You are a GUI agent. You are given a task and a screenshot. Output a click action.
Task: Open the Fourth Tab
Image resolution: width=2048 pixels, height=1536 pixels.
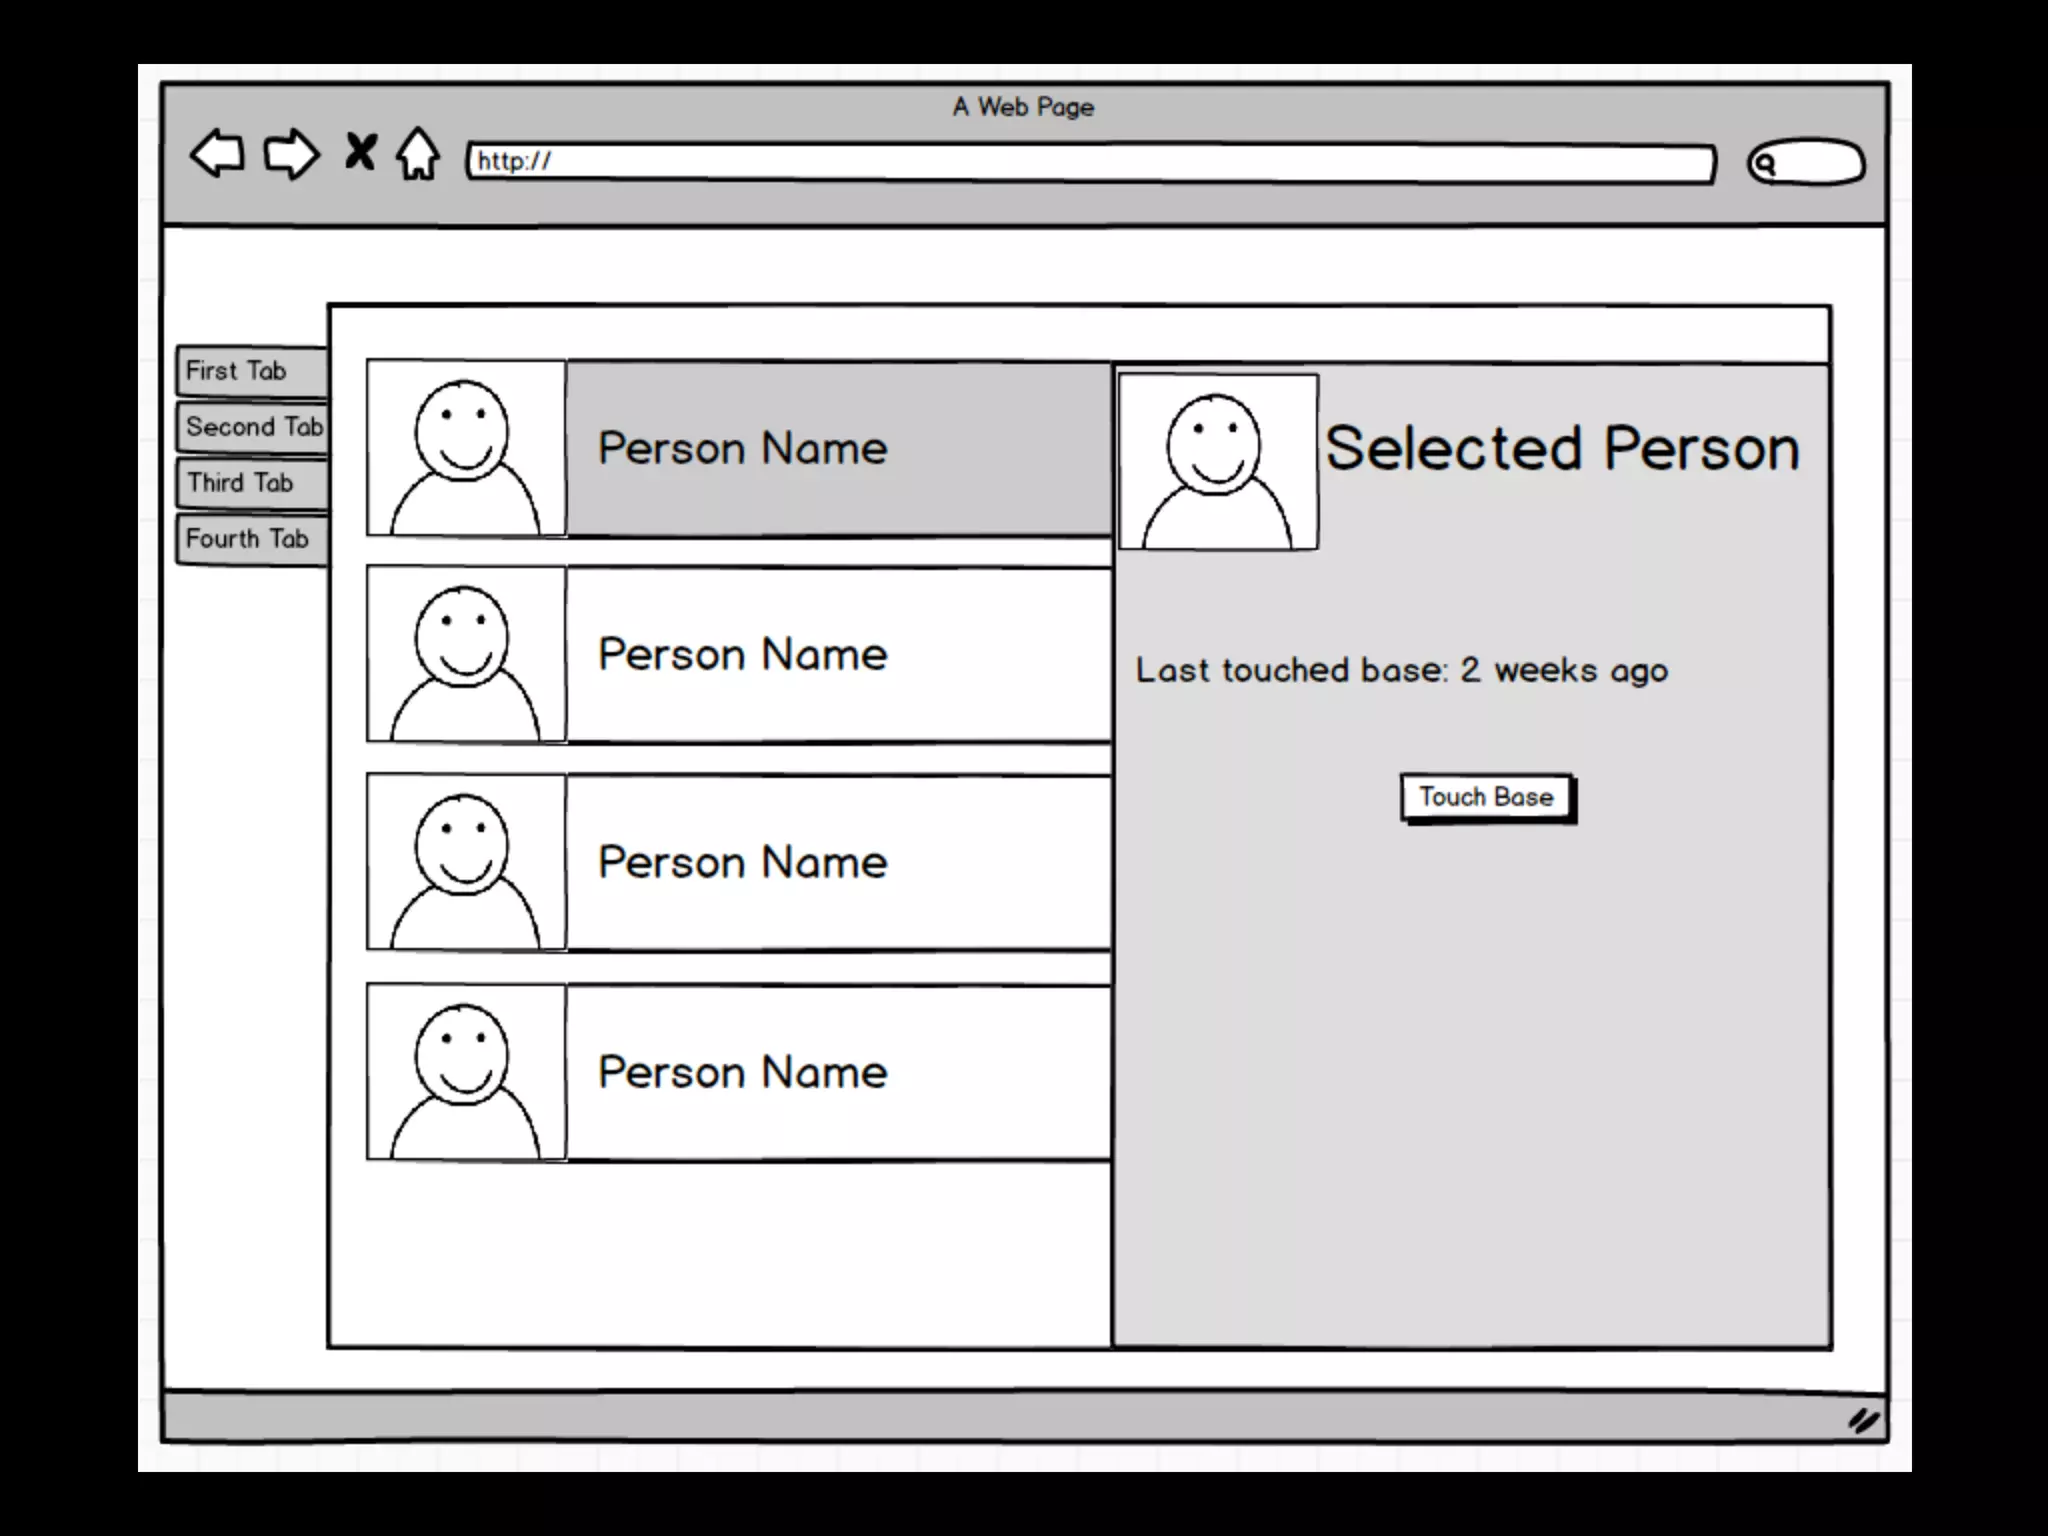click(x=252, y=539)
